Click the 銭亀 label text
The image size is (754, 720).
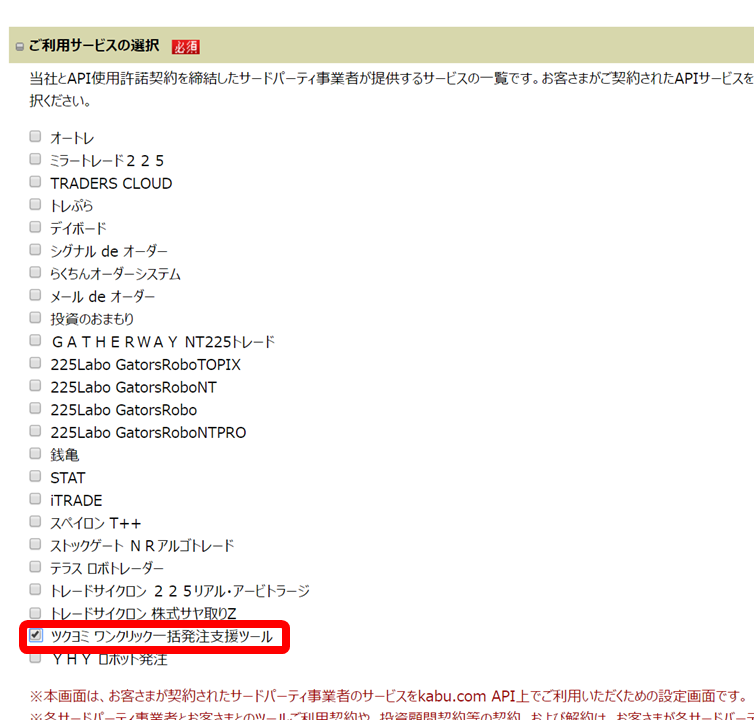(65, 455)
